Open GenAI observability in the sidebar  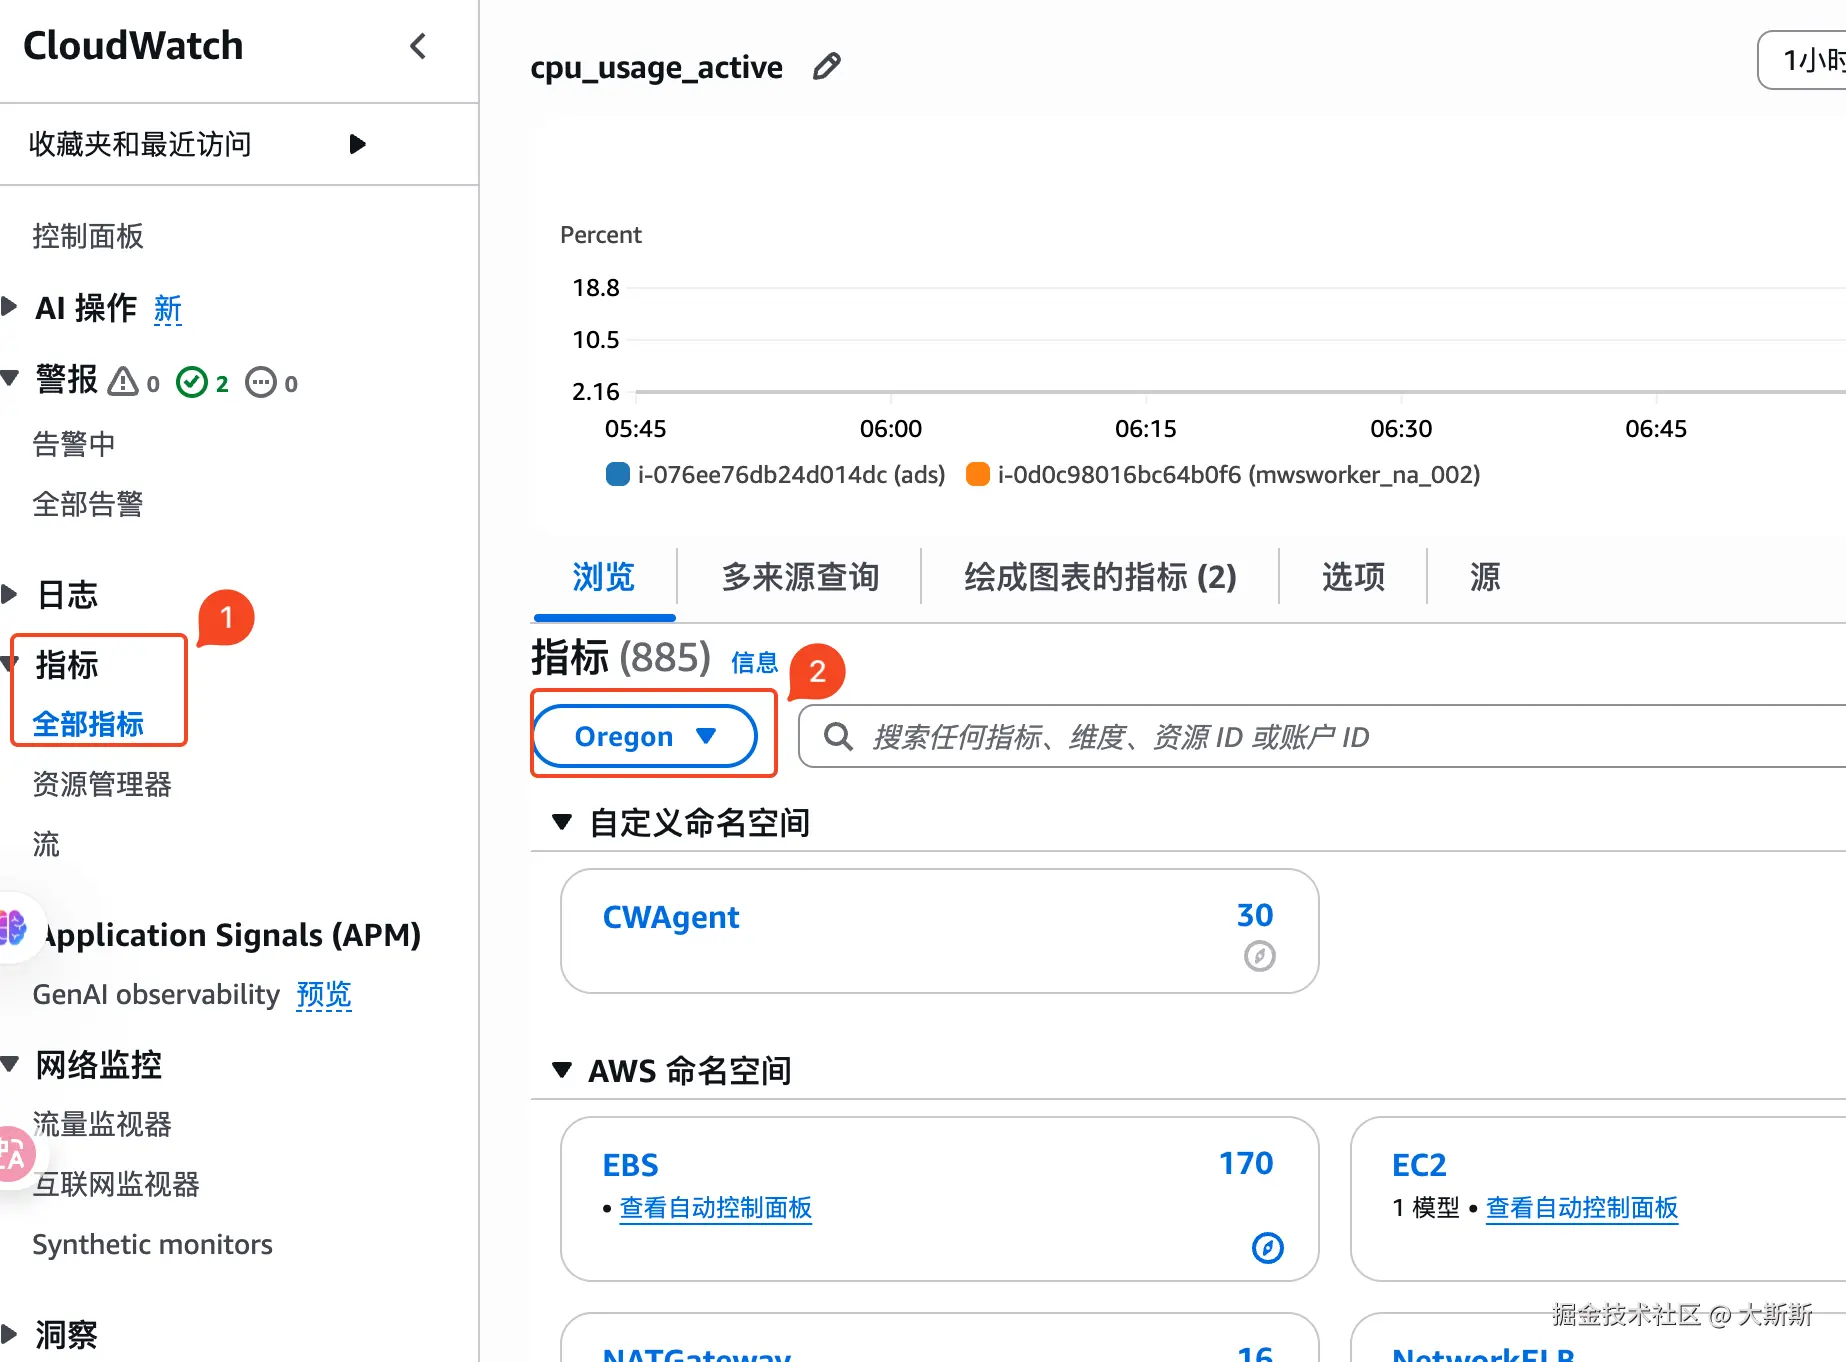[x=156, y=994]
